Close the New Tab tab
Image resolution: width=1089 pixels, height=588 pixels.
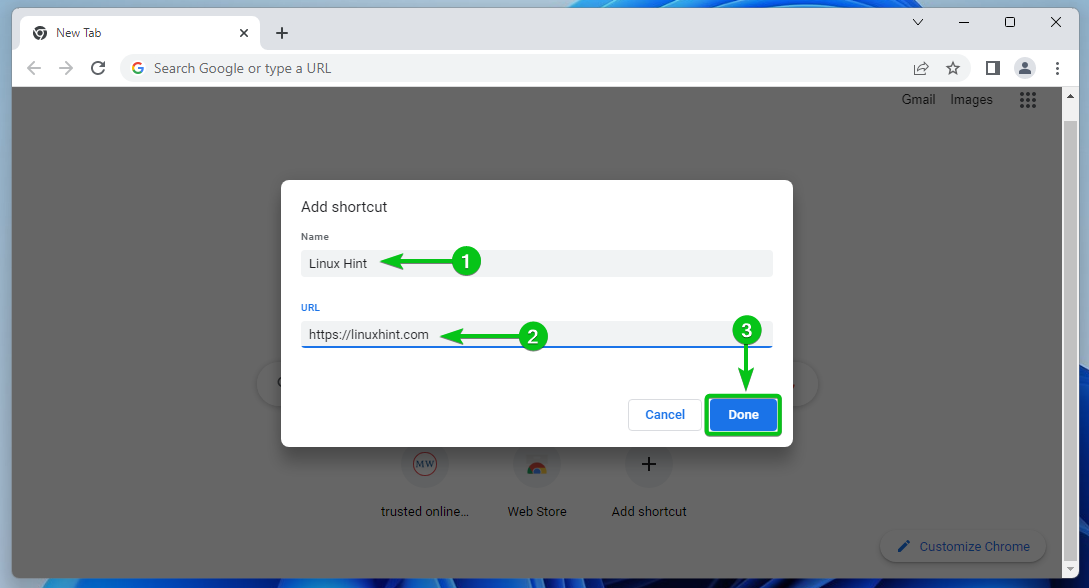(x=244, y=33)
